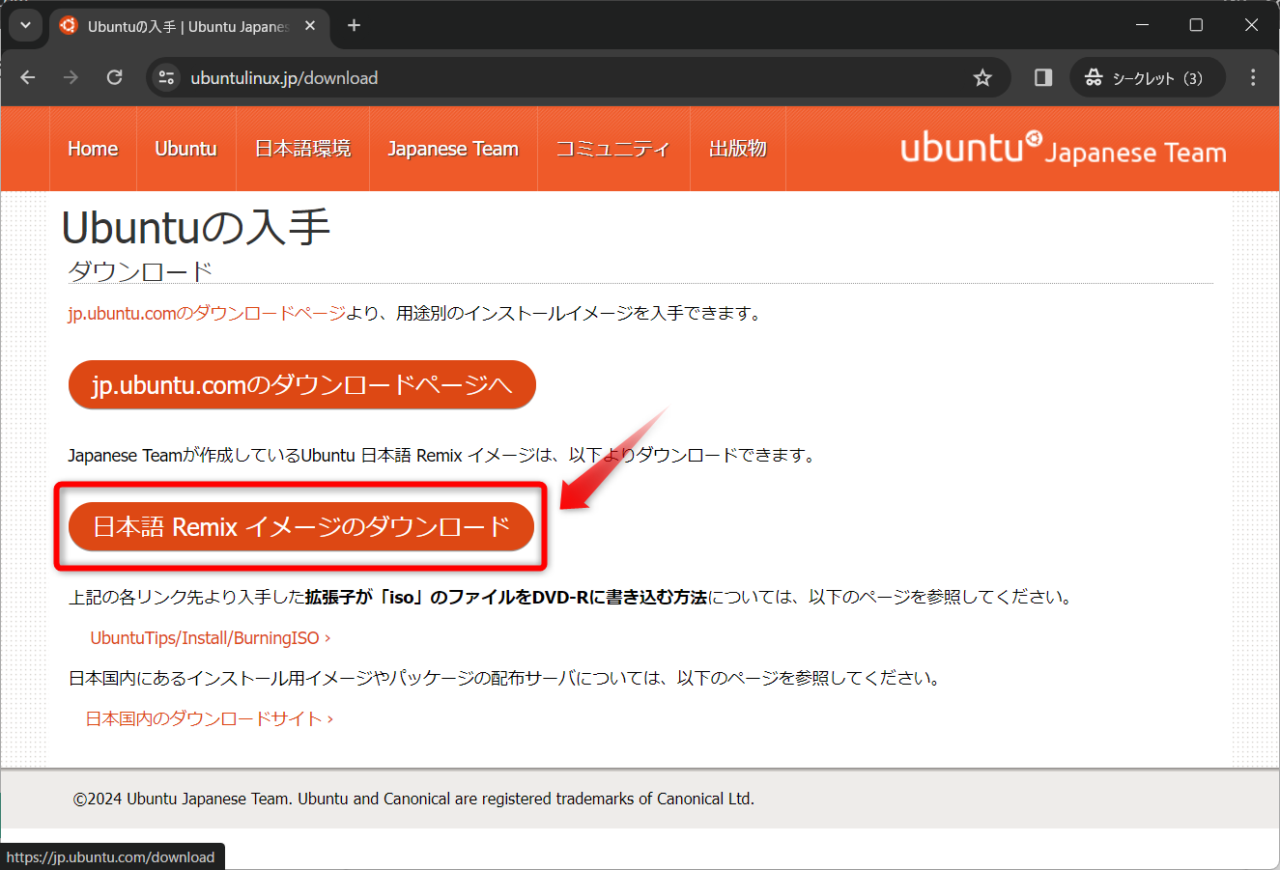1280x870 pixels.
Task: Open the site information icon in address bar
Action: 166,77
